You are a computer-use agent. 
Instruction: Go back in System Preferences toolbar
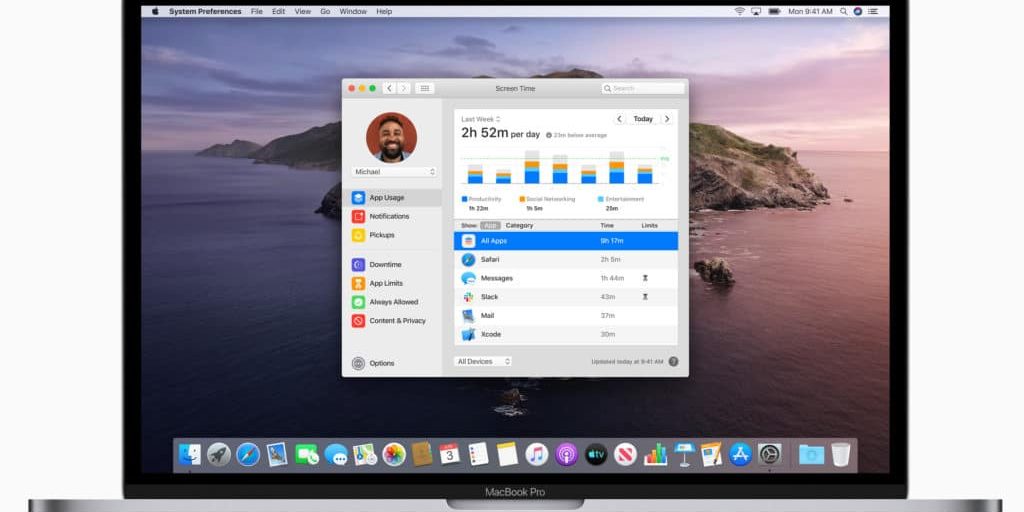coord(389,88)
